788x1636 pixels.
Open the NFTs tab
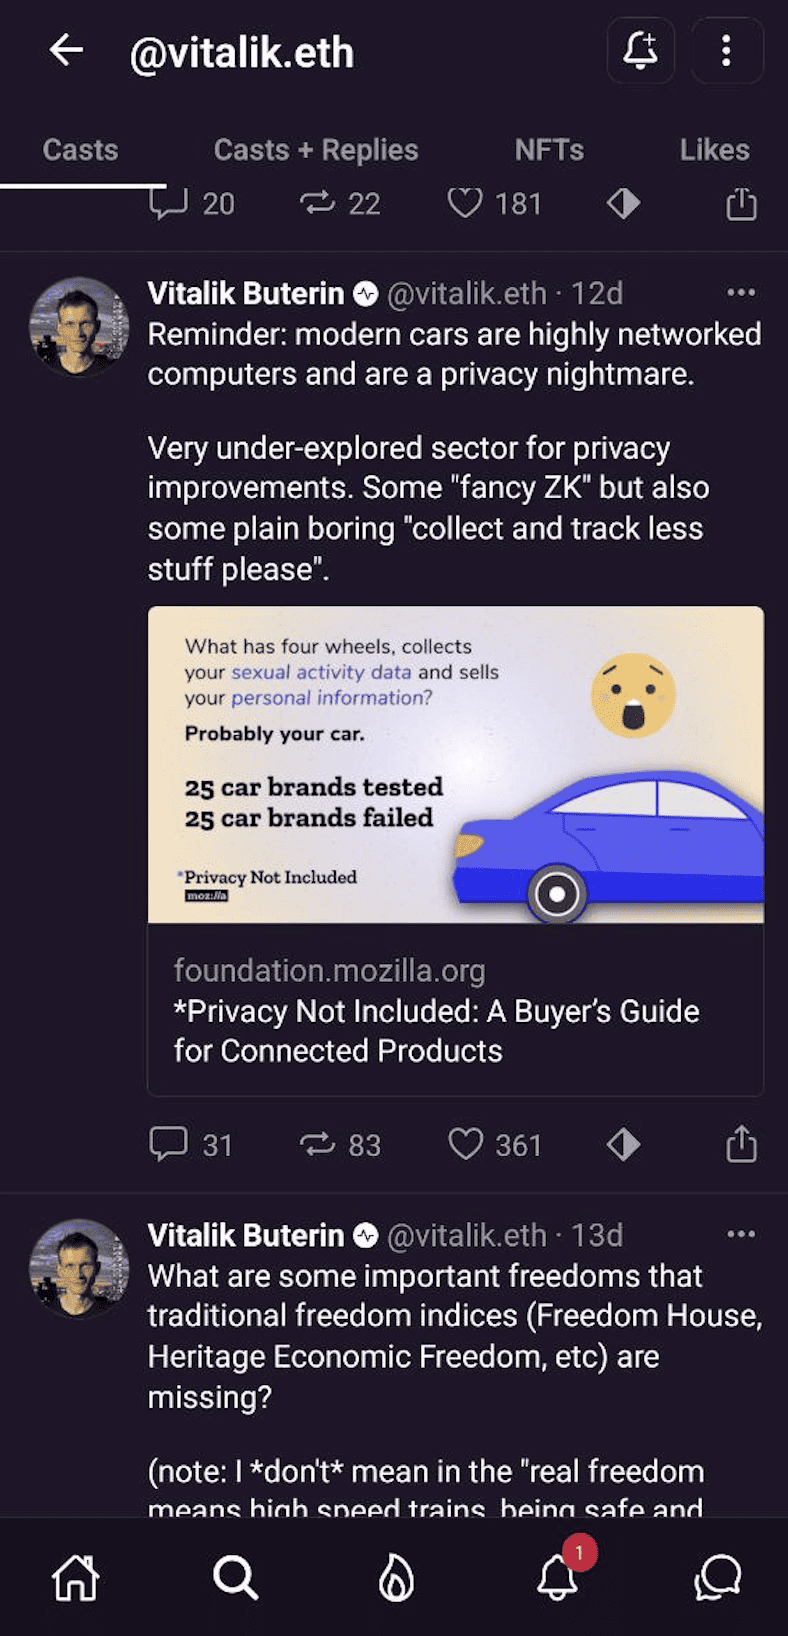pos(548,149)
